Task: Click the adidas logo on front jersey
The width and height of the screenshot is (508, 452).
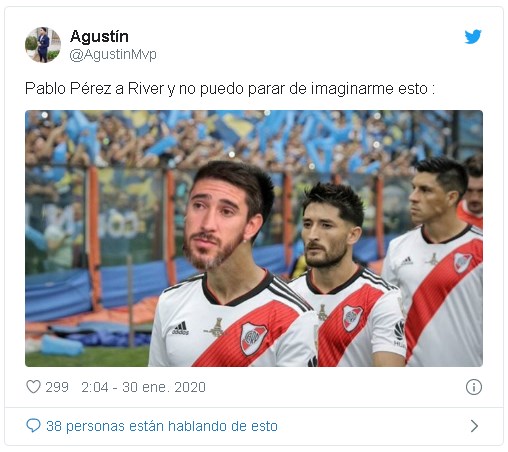Action: (x=180, y=328)
